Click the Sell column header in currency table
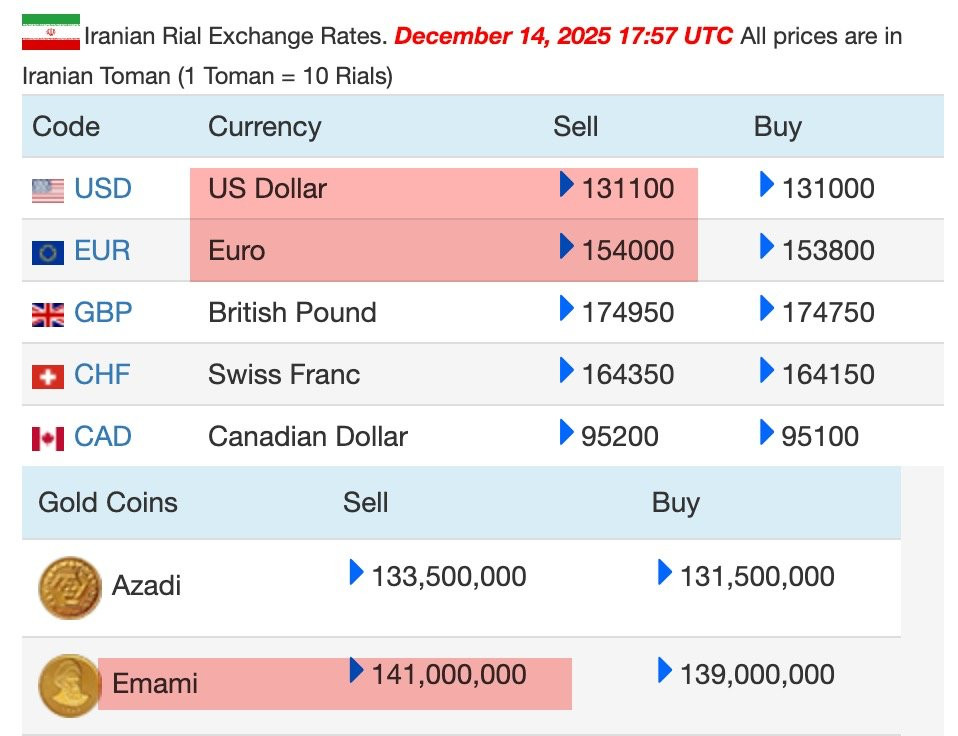The image size is (958, 736). click(576, 126)
